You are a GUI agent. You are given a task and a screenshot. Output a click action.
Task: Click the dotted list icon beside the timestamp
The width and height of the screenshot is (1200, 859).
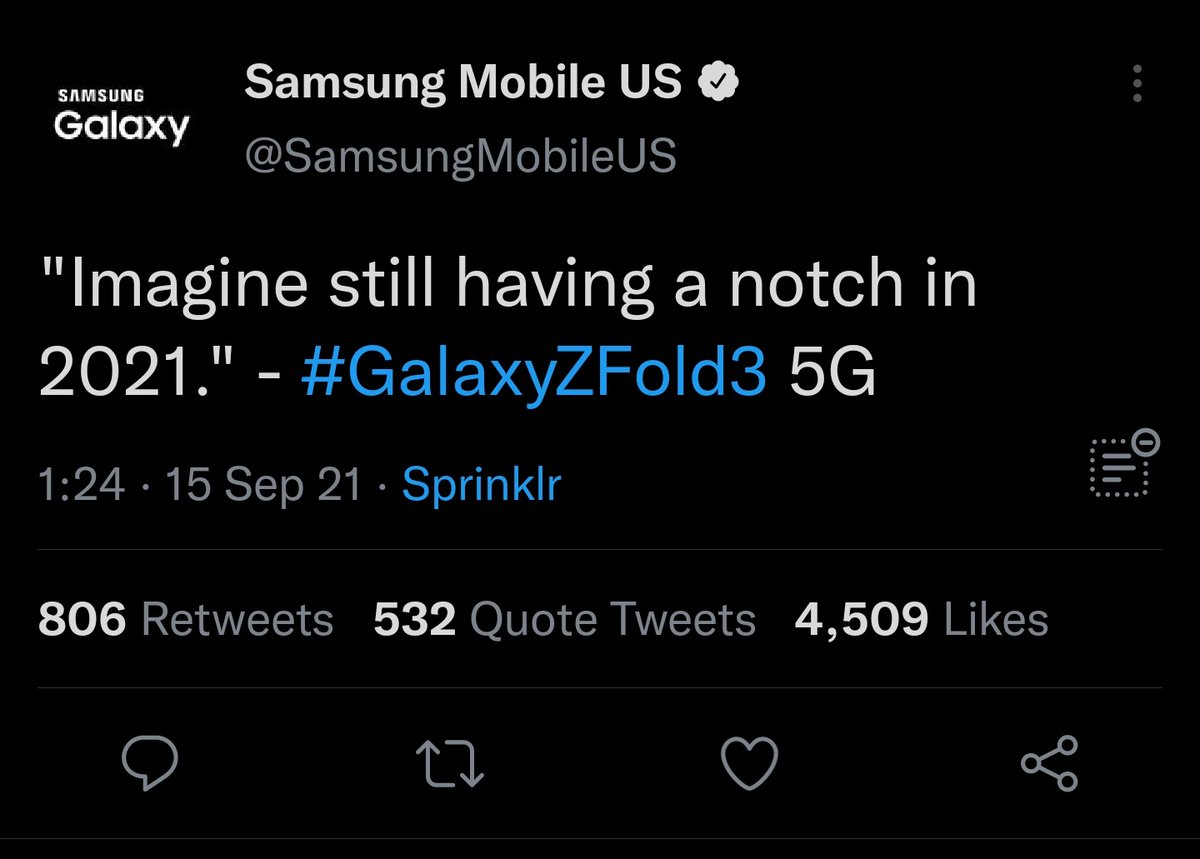click(1121, 465)
